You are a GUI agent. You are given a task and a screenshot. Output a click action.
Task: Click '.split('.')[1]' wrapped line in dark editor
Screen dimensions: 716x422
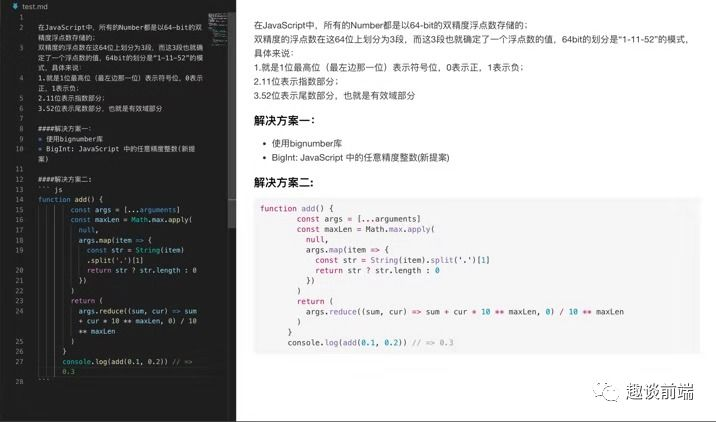point(115,260)
